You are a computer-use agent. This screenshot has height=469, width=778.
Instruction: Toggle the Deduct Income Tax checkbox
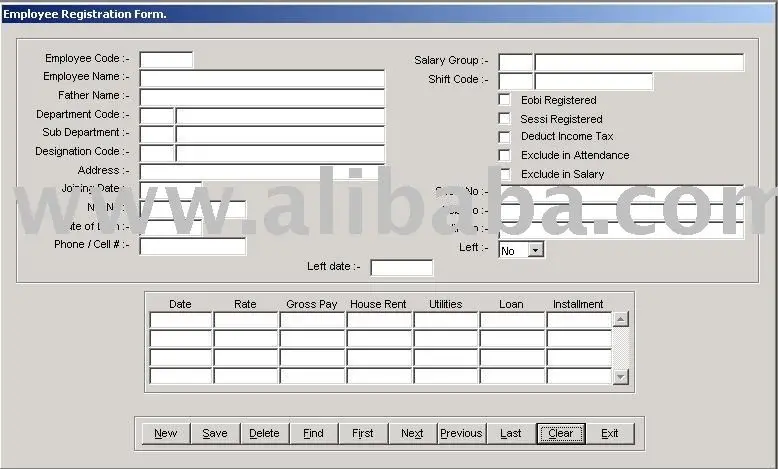504,137
